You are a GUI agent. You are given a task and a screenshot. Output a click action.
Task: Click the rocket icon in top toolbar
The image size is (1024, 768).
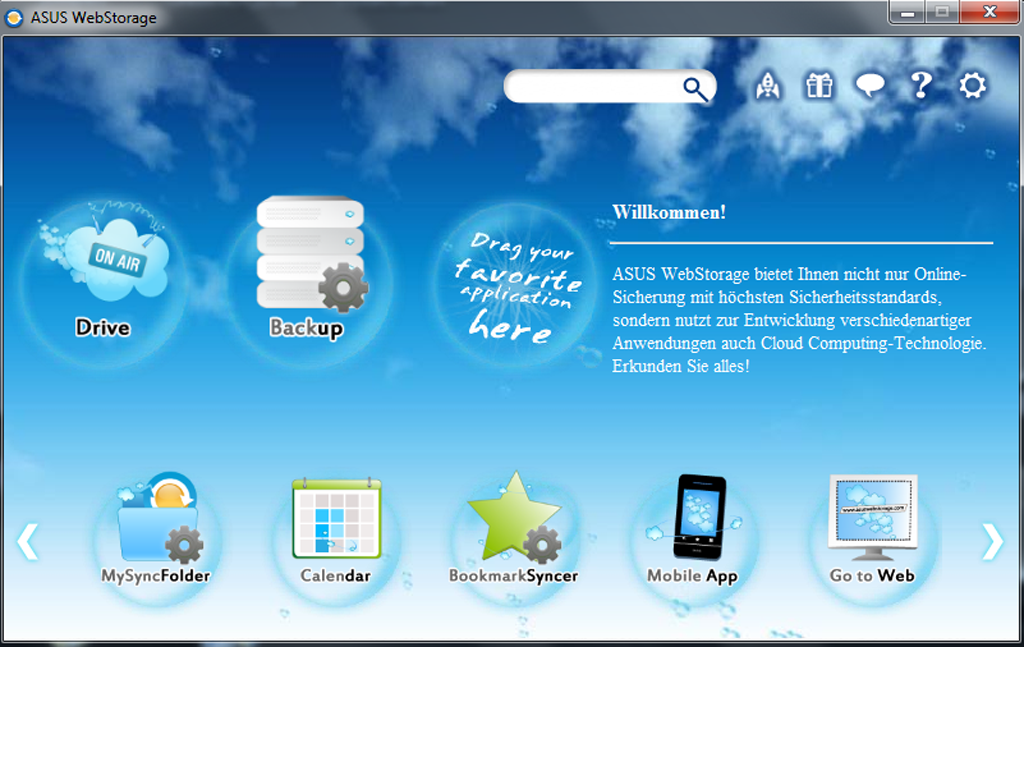(768, 86)
